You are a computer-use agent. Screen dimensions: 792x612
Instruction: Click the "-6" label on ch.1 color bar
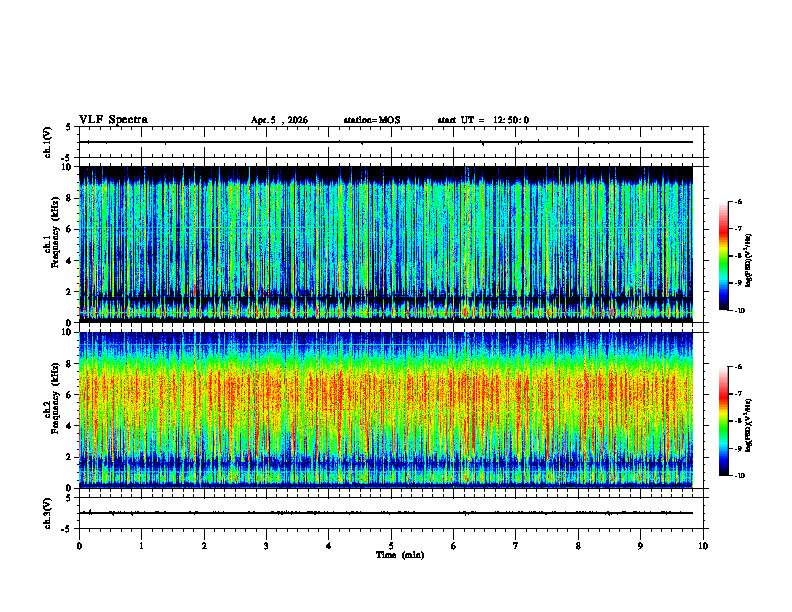(738, 201)
